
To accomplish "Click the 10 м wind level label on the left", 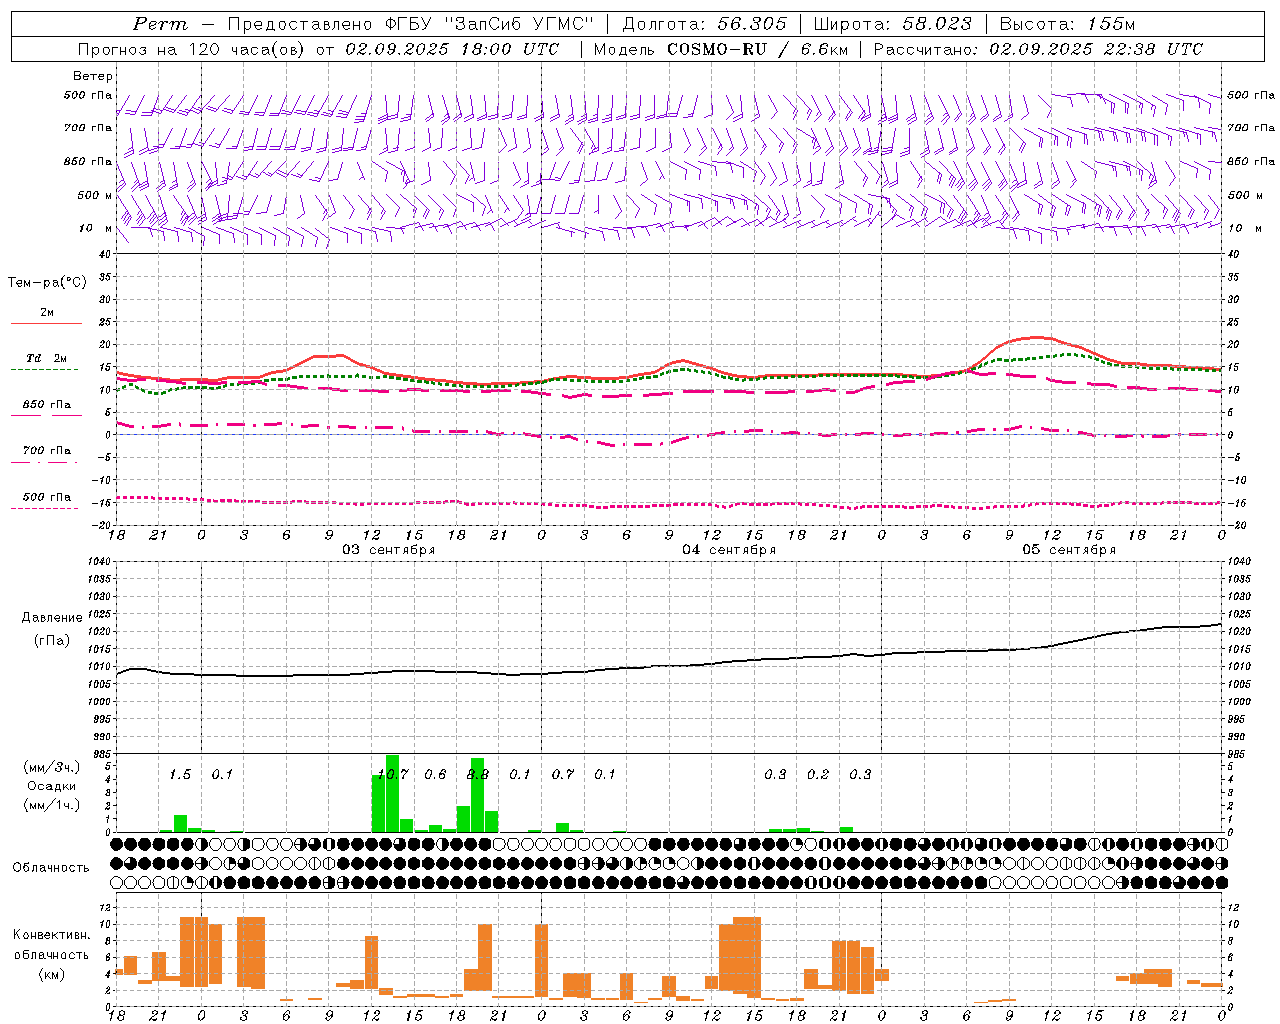I will pos(95,229).
